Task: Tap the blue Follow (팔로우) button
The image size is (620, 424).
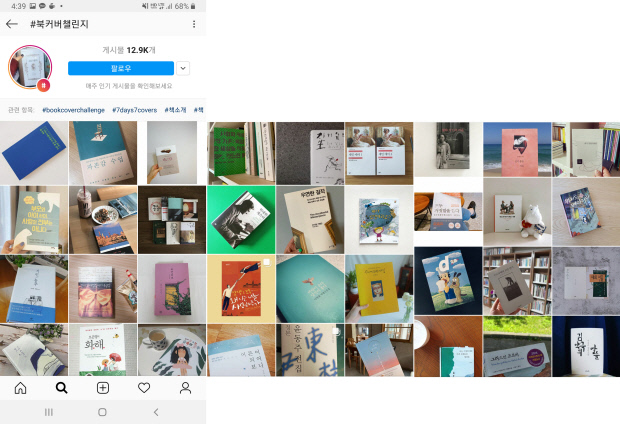Action: [121, 68]
